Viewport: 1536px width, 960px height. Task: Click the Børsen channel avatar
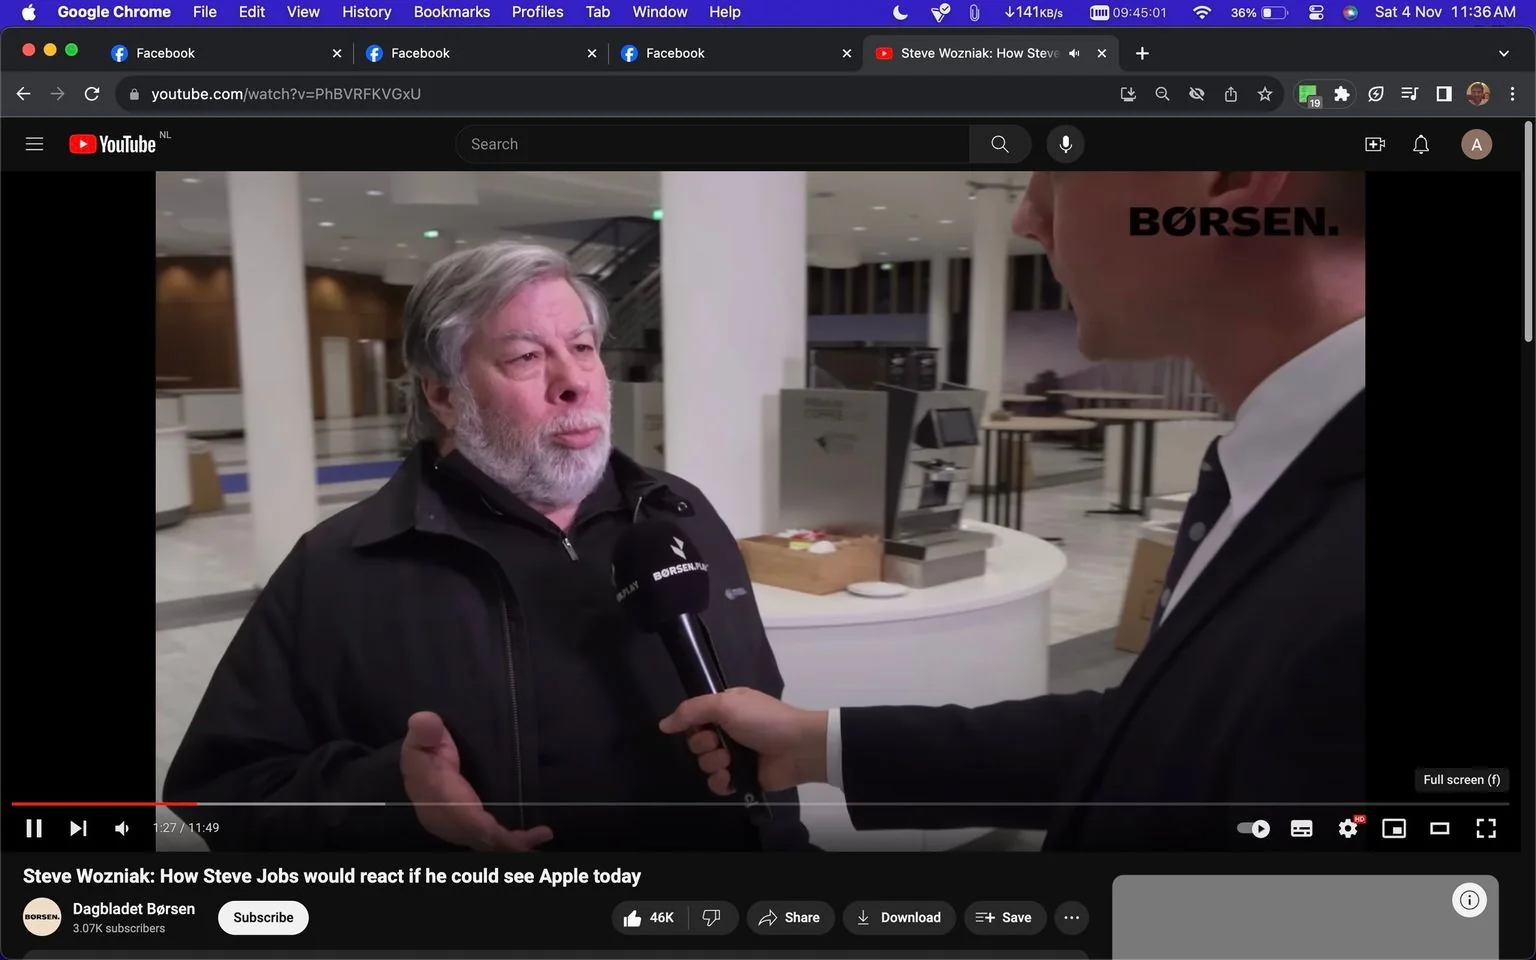pyautogui.click(x=42, y=917)
